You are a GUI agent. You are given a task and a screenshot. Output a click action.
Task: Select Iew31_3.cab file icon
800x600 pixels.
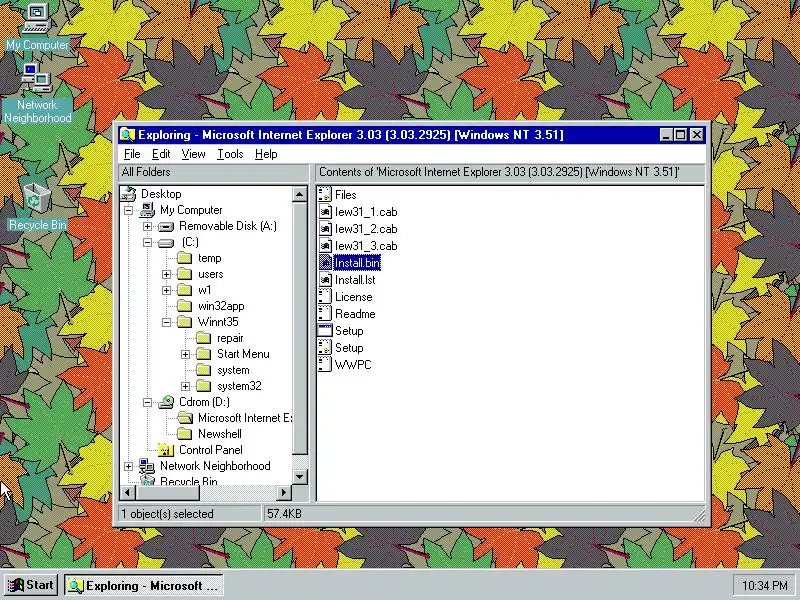tap(325, 245)
